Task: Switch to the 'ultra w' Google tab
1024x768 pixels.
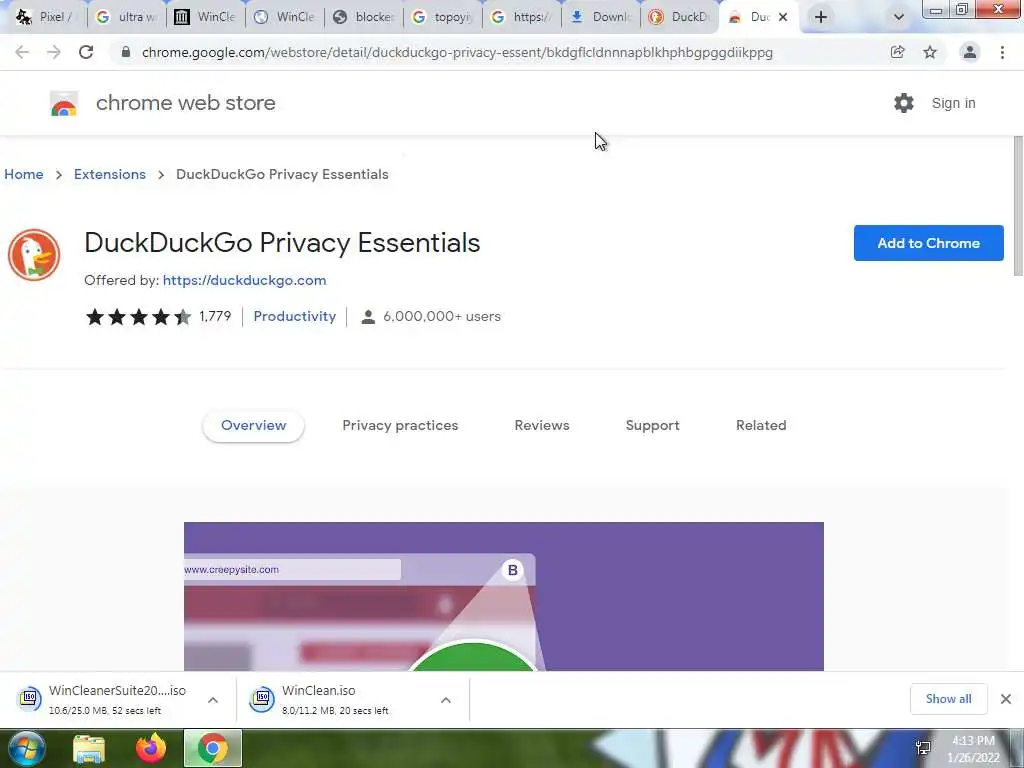Action: [127, 17]
